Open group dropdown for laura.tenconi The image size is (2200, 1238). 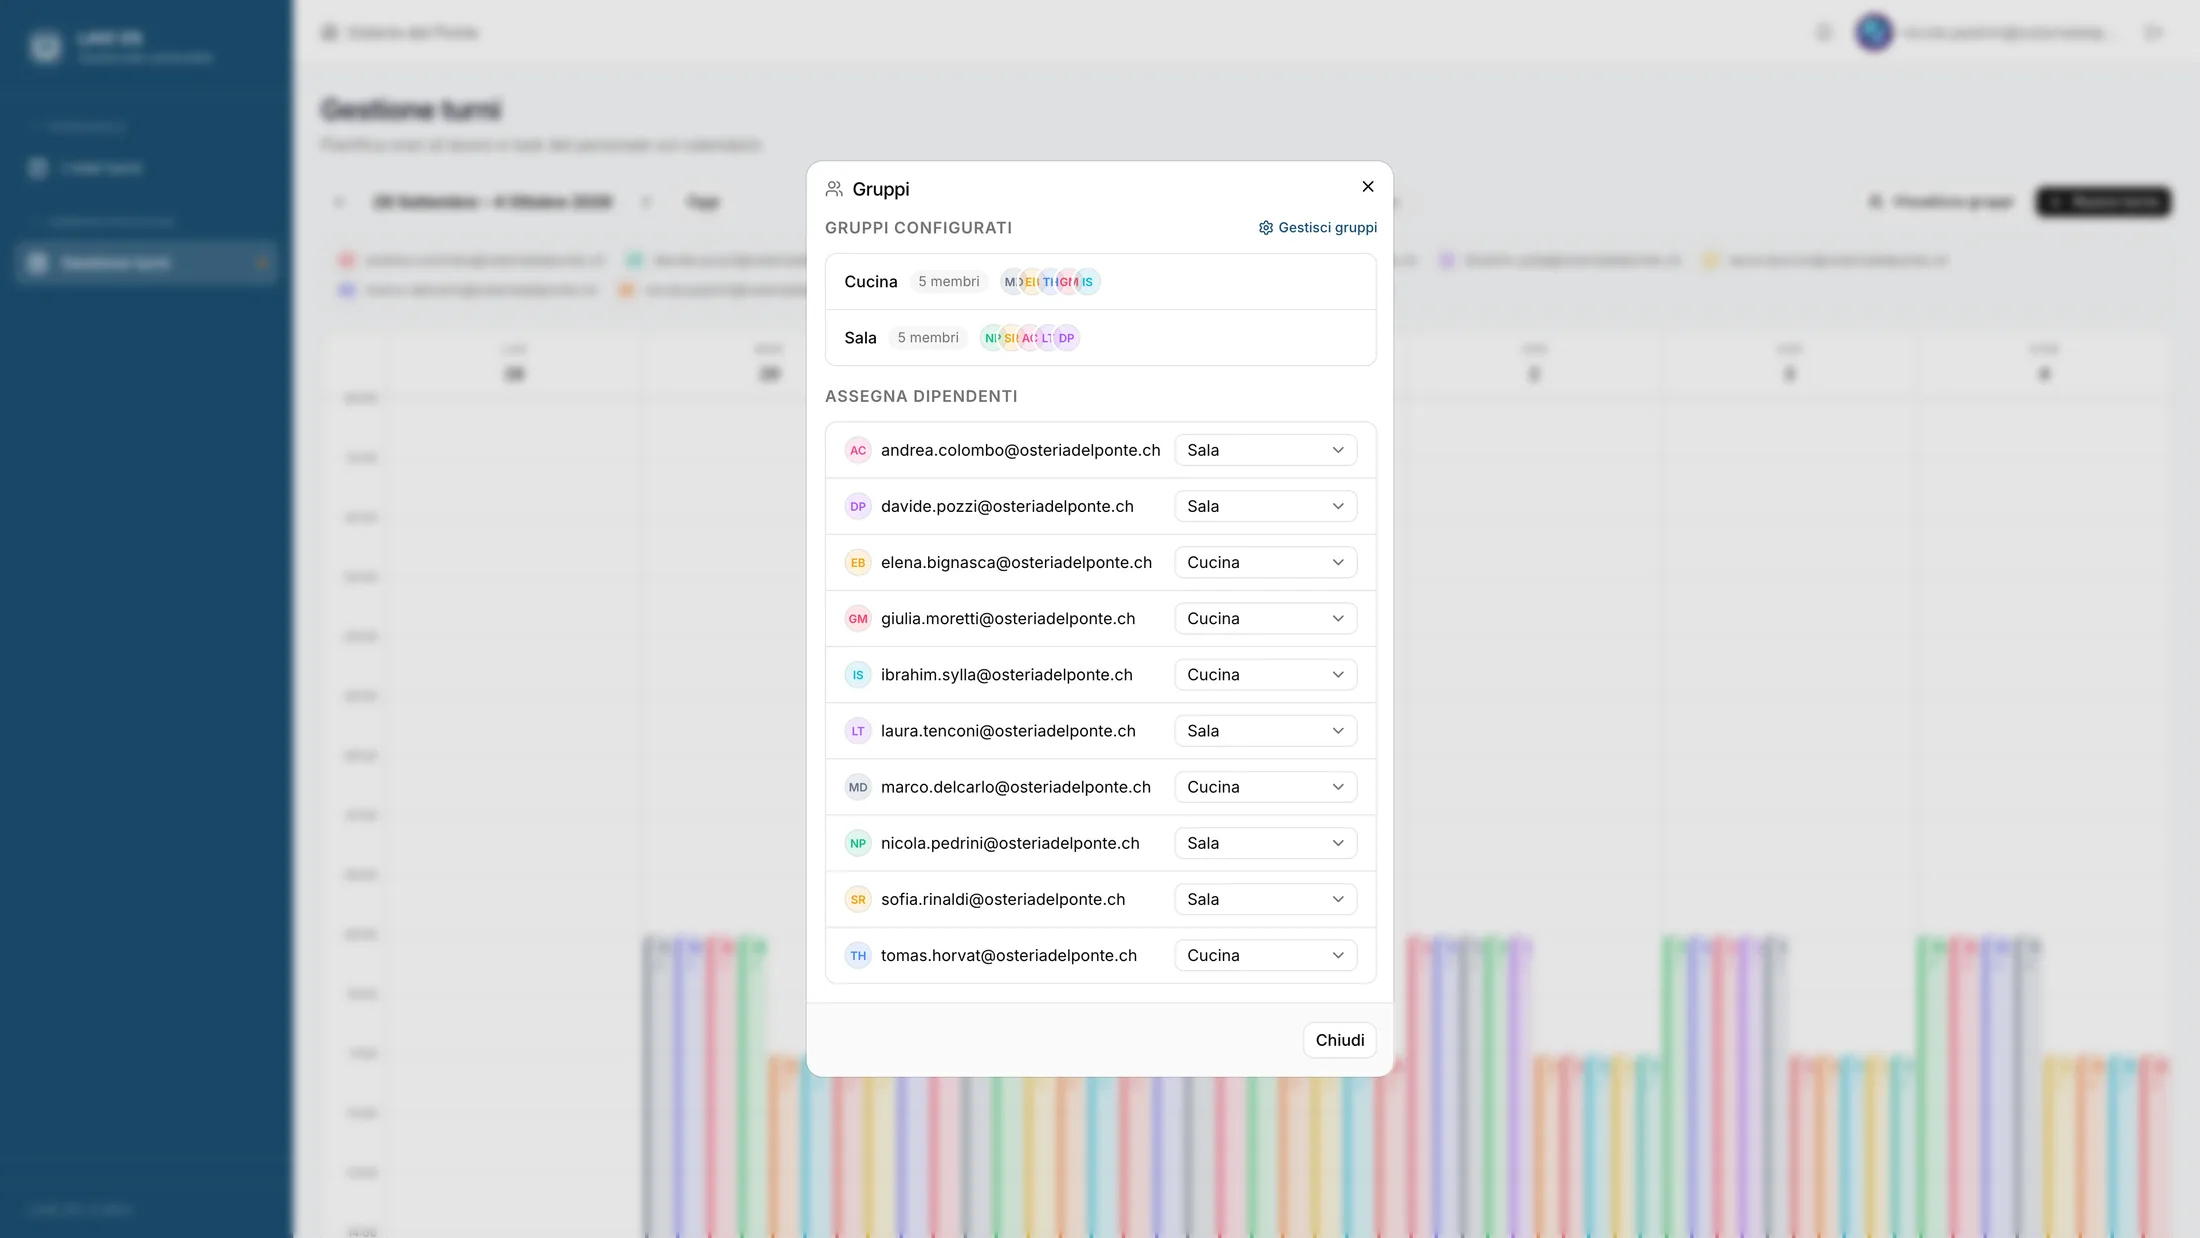point(1265,731)
